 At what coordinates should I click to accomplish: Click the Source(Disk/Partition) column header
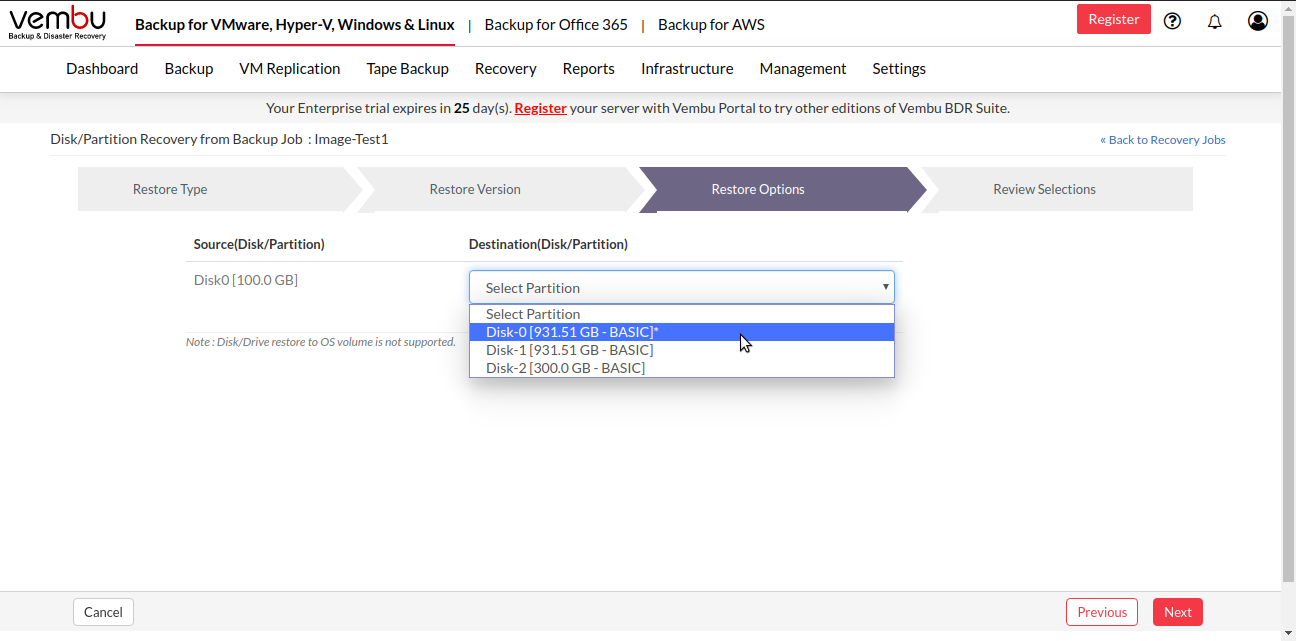(x=259, y=244)
